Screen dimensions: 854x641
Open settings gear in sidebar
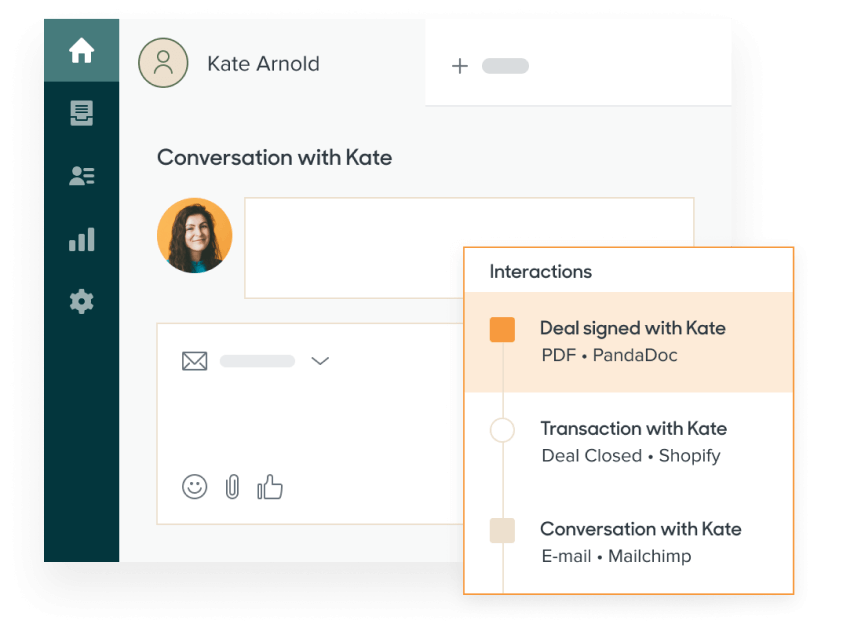[81, 301]
